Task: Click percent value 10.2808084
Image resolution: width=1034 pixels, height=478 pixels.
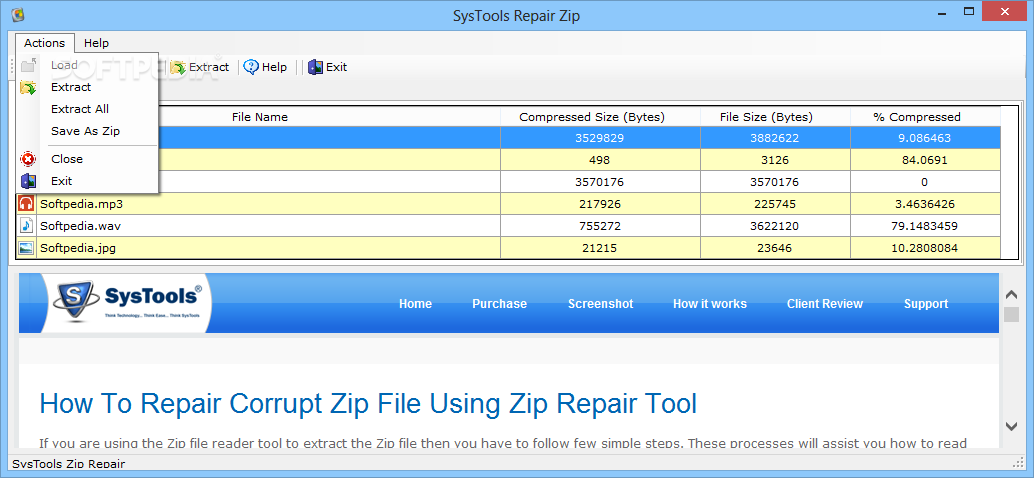Action: (x=926, y=248)
